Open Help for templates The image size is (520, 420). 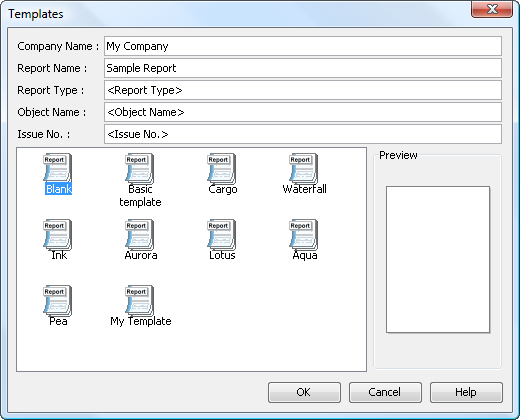[x=466, y=392]
